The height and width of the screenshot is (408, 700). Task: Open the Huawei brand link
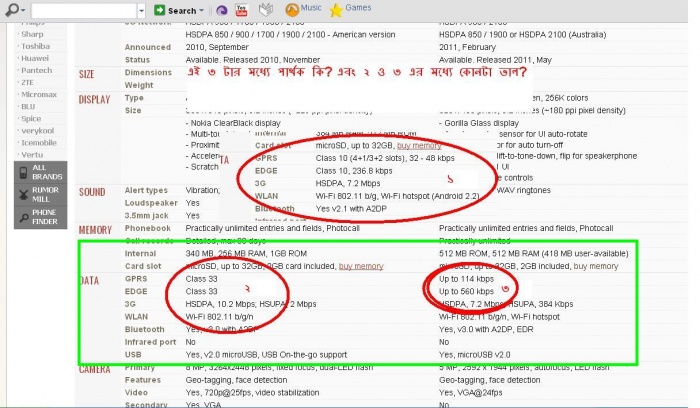[35, 58]
